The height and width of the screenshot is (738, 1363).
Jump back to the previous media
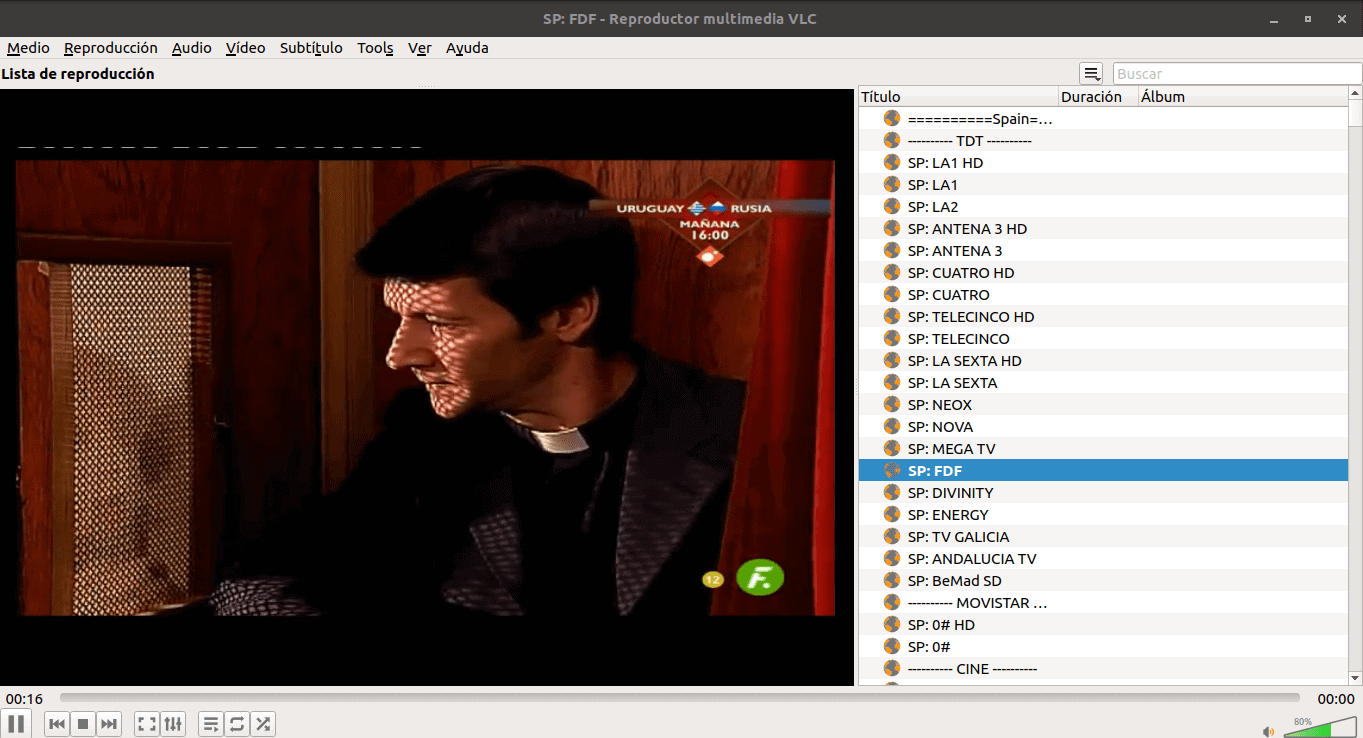tap(57, 723)
